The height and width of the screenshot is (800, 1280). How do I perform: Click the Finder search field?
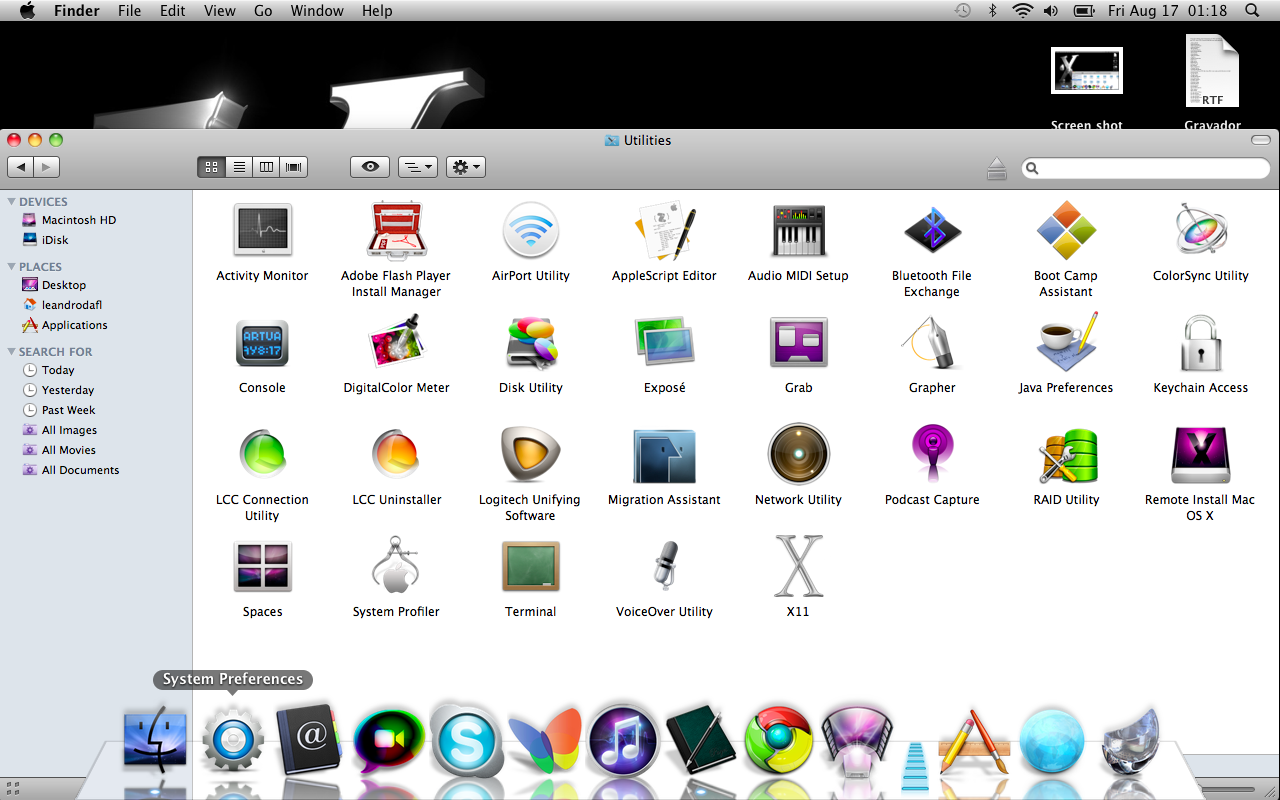tap(1146, 168)
